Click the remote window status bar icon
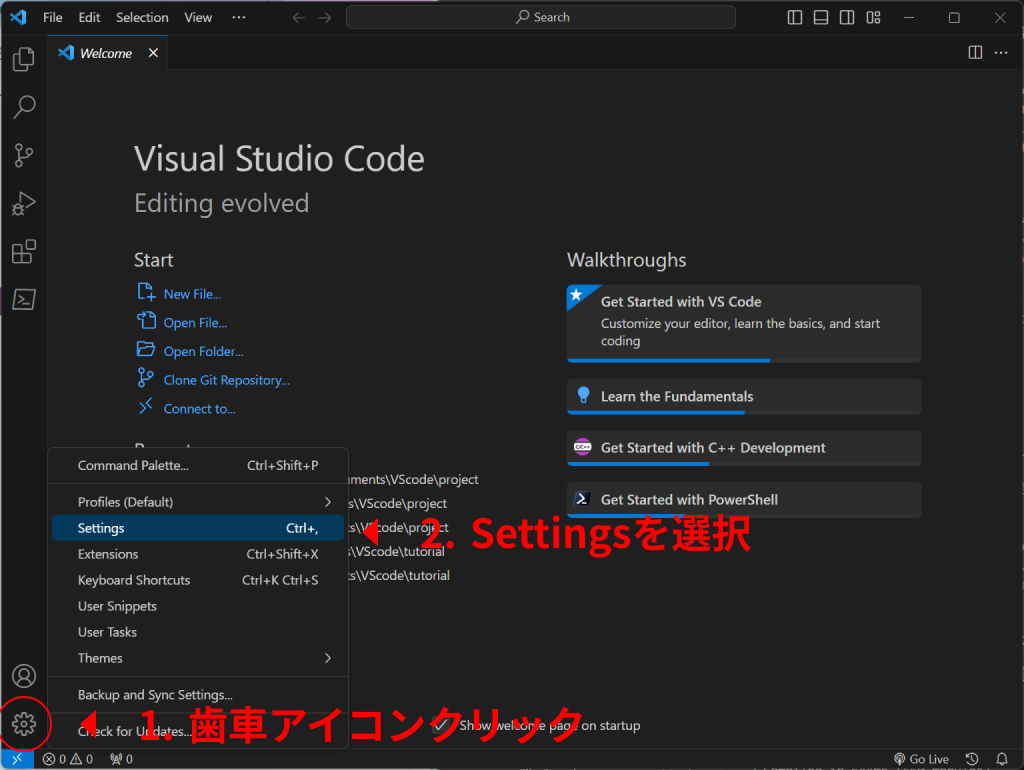 pyautogui.click(x=17, y=759)
